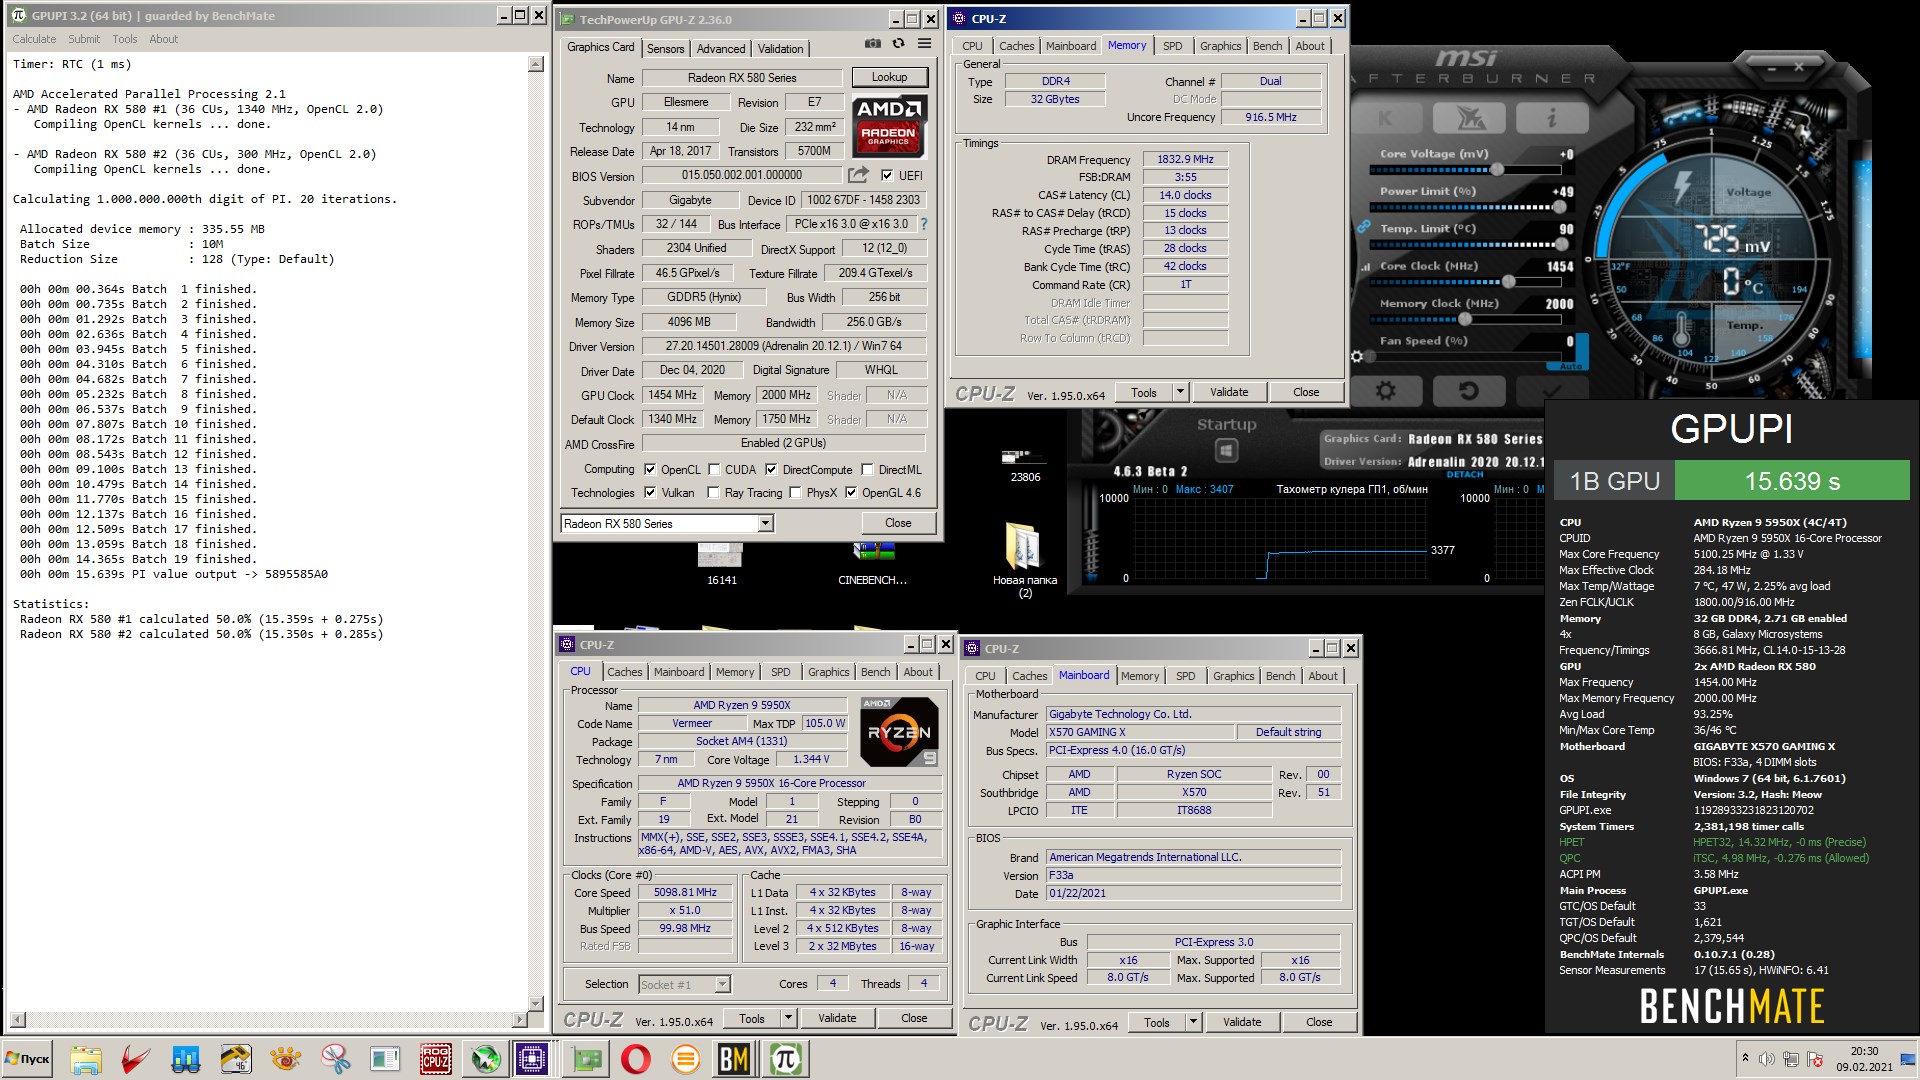Toggle the PhysX checkbox
Viewport: 1920px width, 1080px height.
point(795,492)
